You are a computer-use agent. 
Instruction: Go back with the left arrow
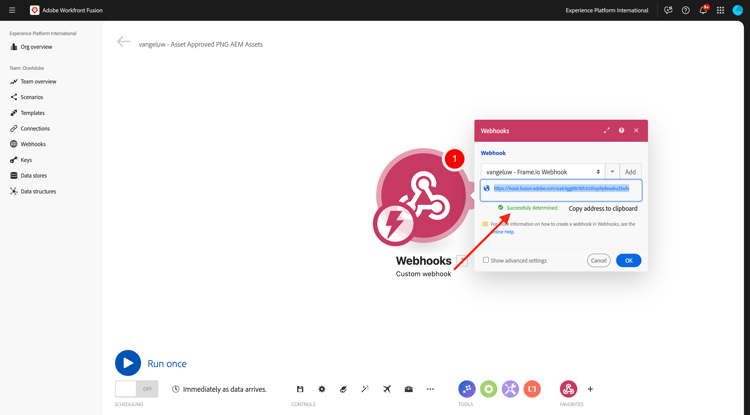[123, 42]
